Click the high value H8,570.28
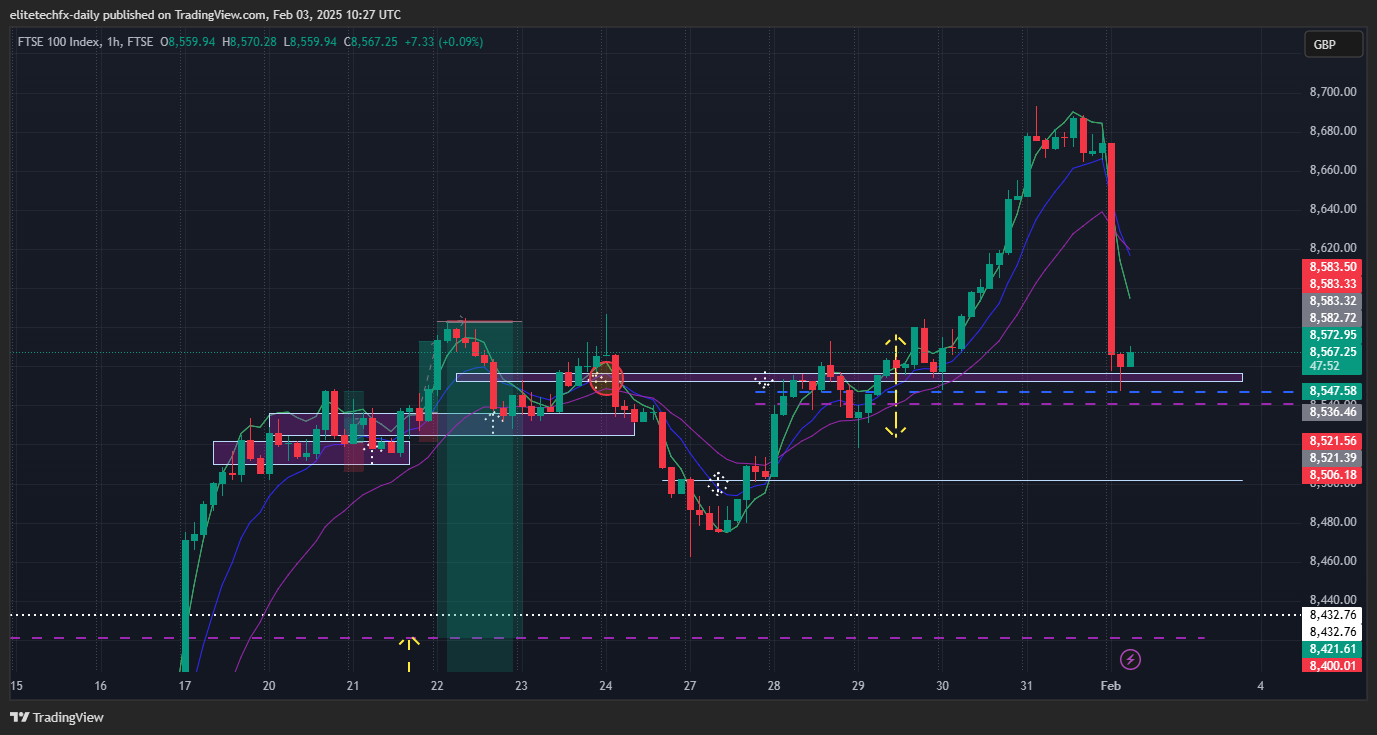This screenshot has height=735, width=1377. [250, 42]
